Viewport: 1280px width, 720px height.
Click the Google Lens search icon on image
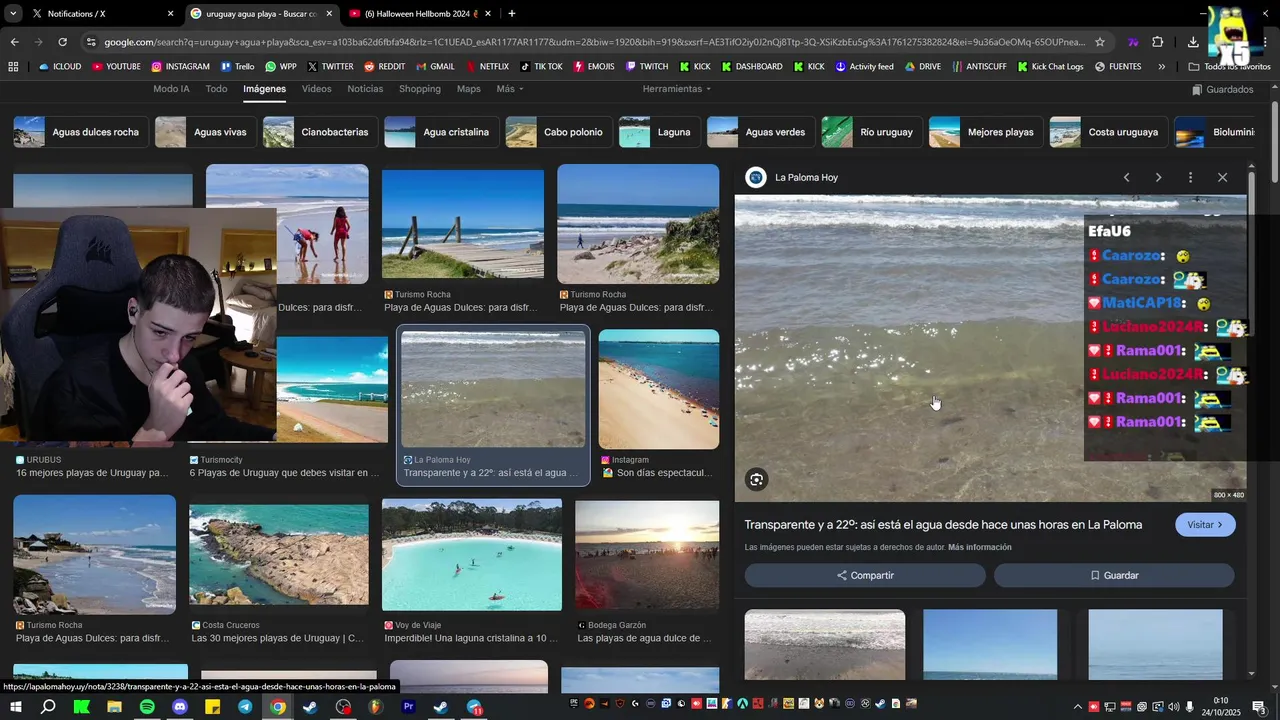(757, 479)
